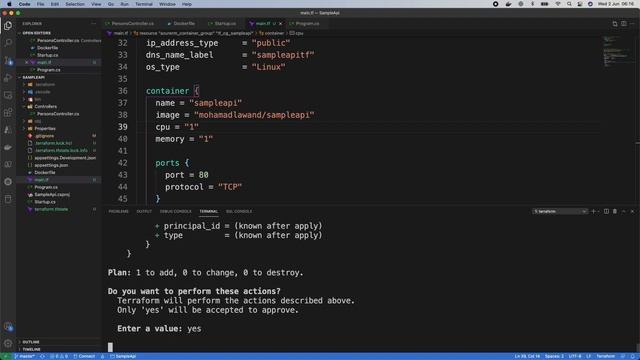The image size is (640, 360).
Task: Open the Terminal menu in menu bar
Action: [x=144, y=4]
